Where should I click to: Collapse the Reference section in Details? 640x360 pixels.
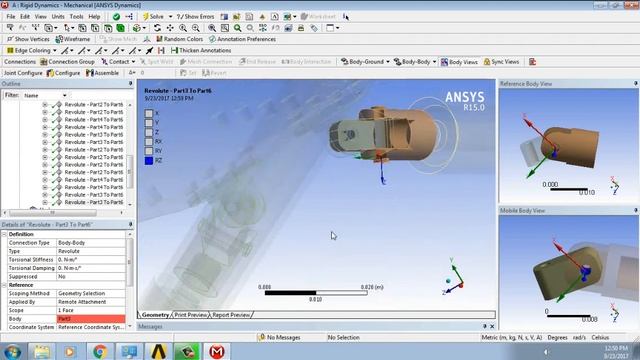pos(4,285)
